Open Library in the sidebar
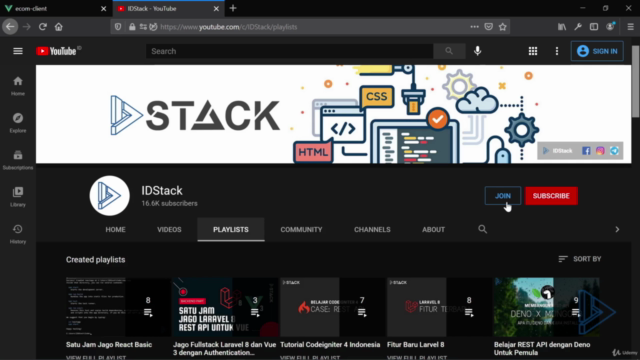640x360 pixels. pyautogui.click(x=18, y=197)
